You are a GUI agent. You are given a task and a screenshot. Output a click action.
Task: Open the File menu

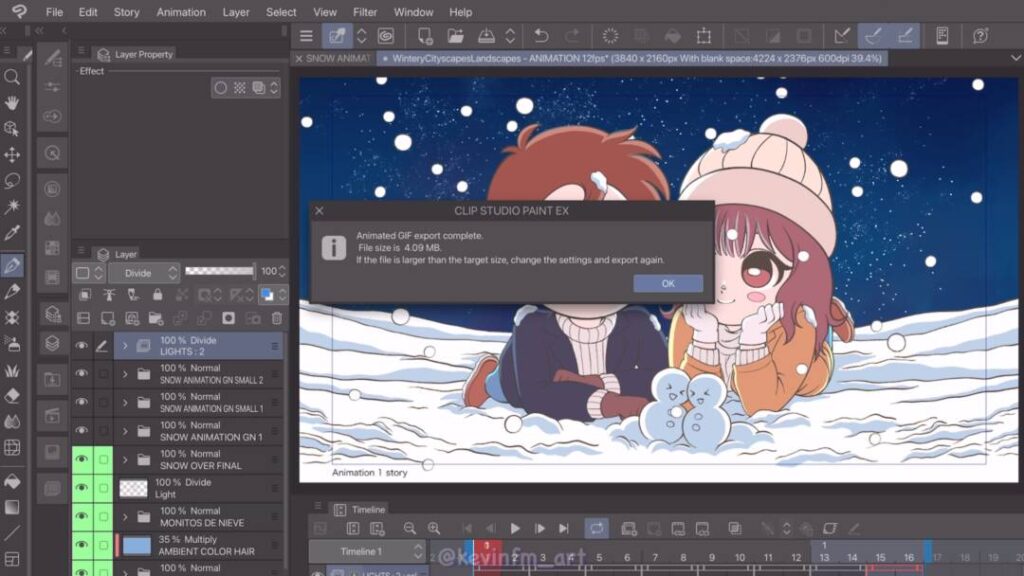coord(54,12)
